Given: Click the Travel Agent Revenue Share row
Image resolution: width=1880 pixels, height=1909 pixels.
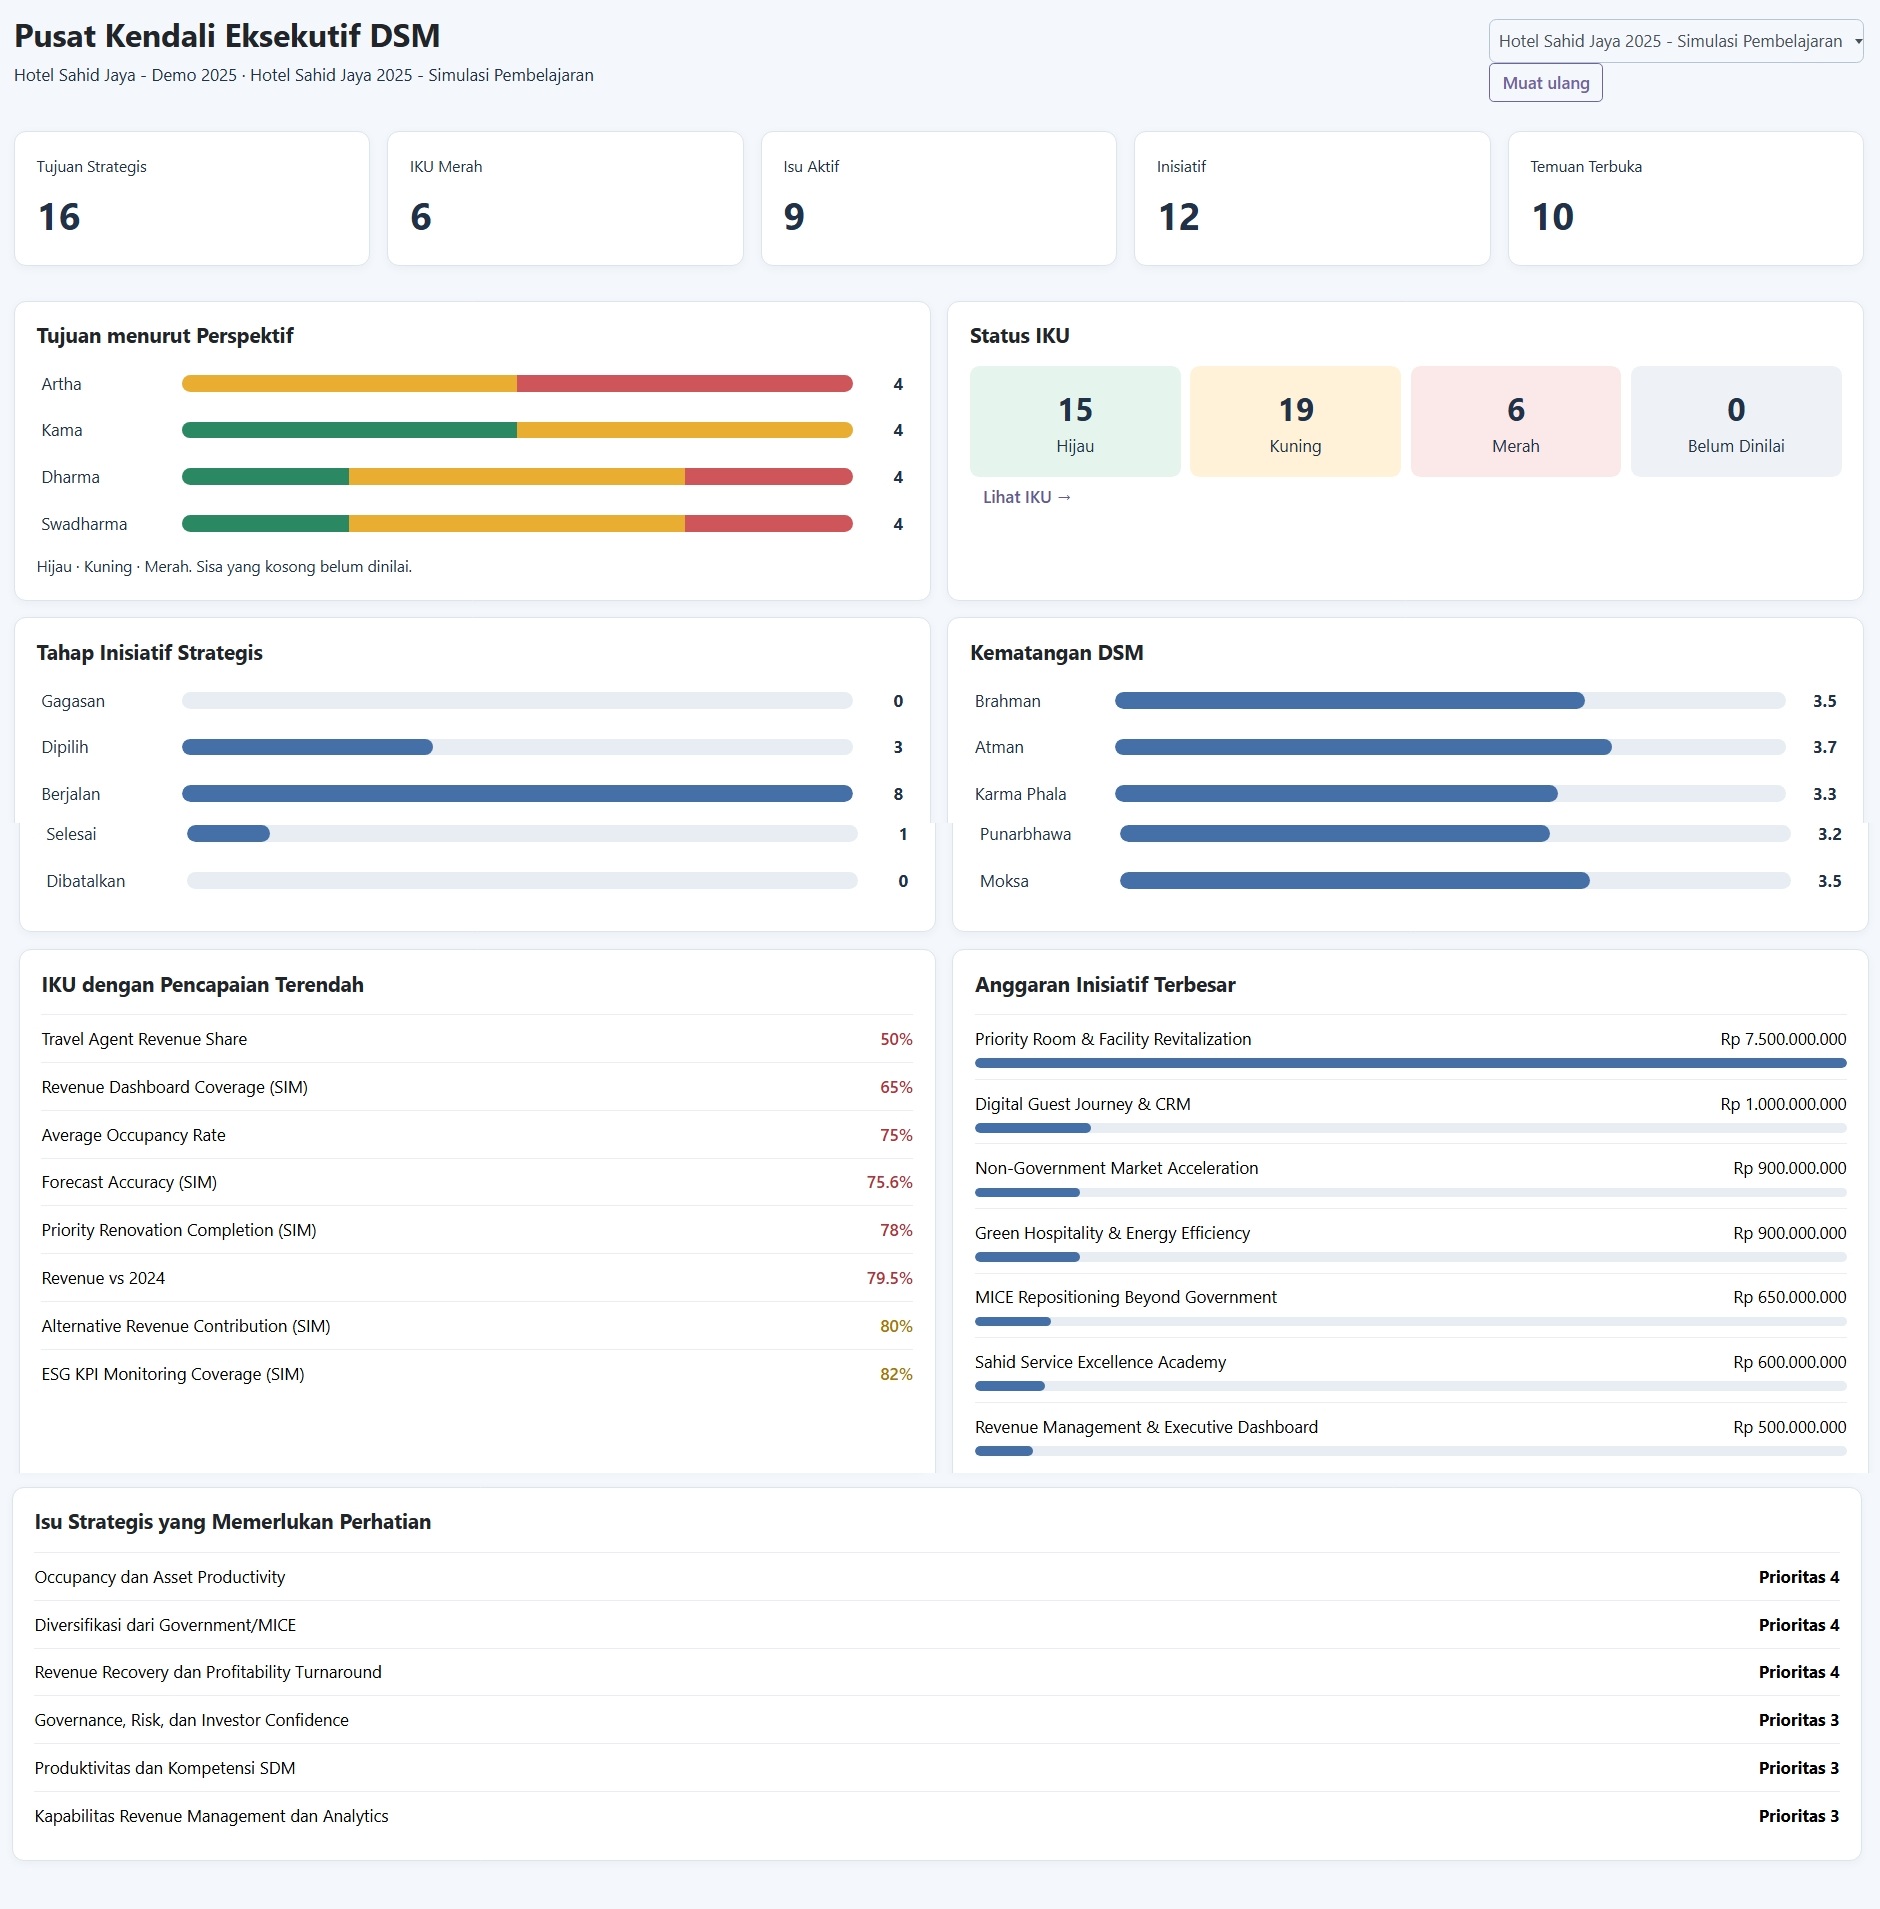Looking at the screenshot, I should pyautogui.click(x=477, y=1039).
